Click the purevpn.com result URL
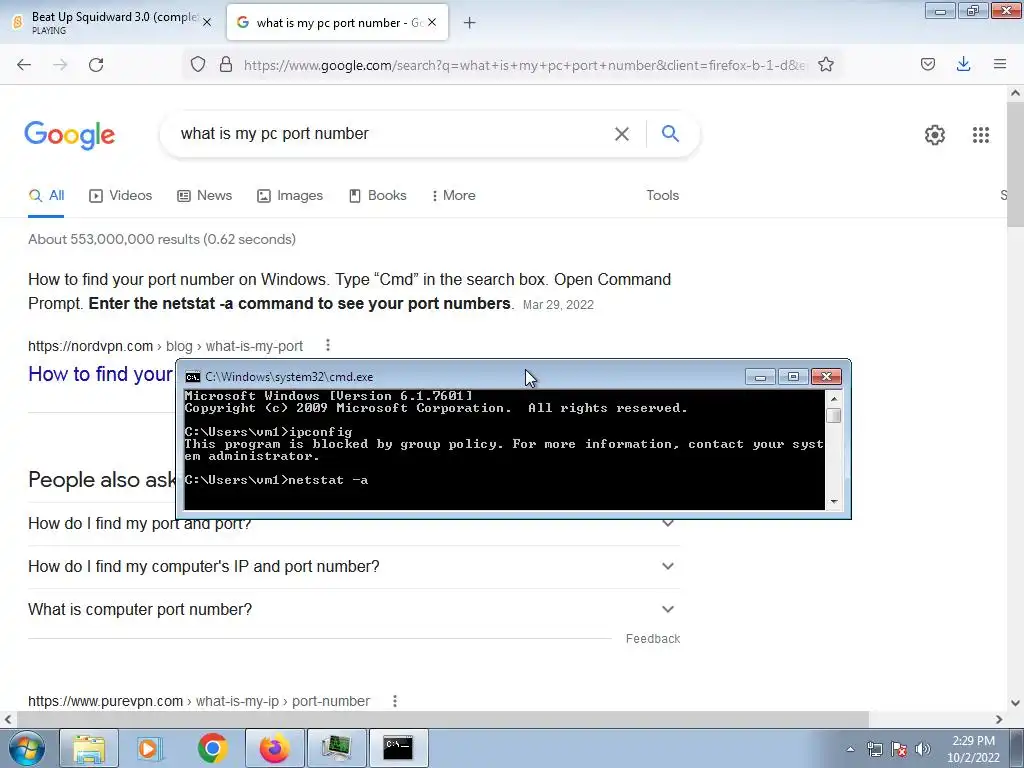1024x768 pixels. pos(199,701)
